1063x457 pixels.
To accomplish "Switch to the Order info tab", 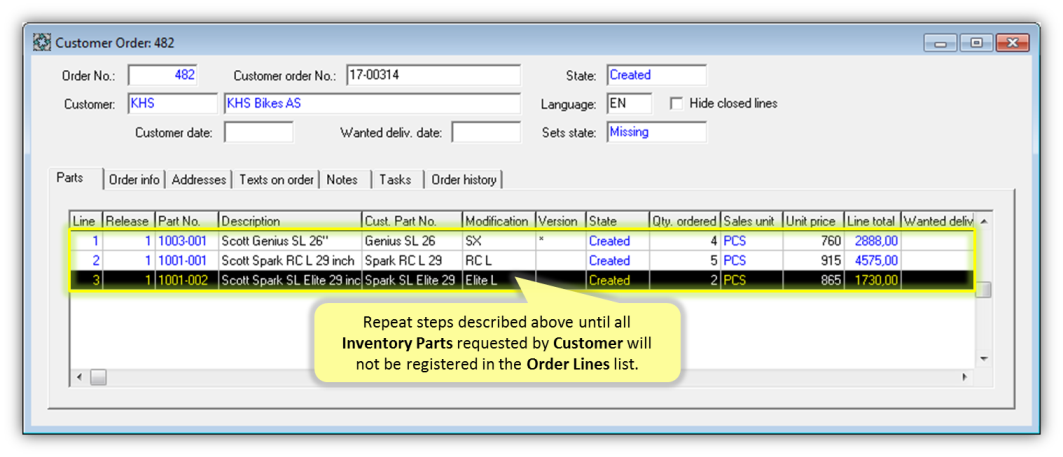I will (134, 180).
